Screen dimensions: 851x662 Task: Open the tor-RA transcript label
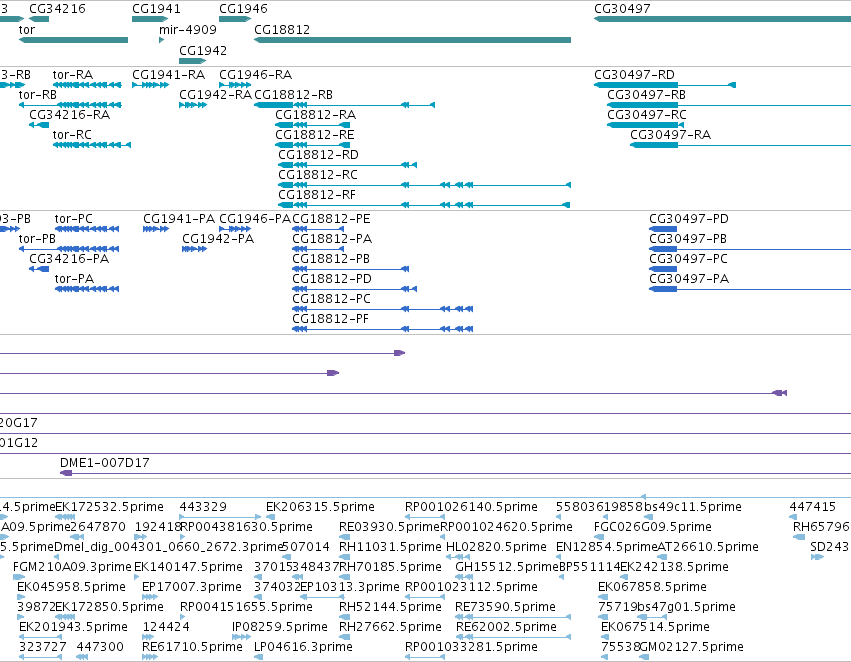pos(73,75)
